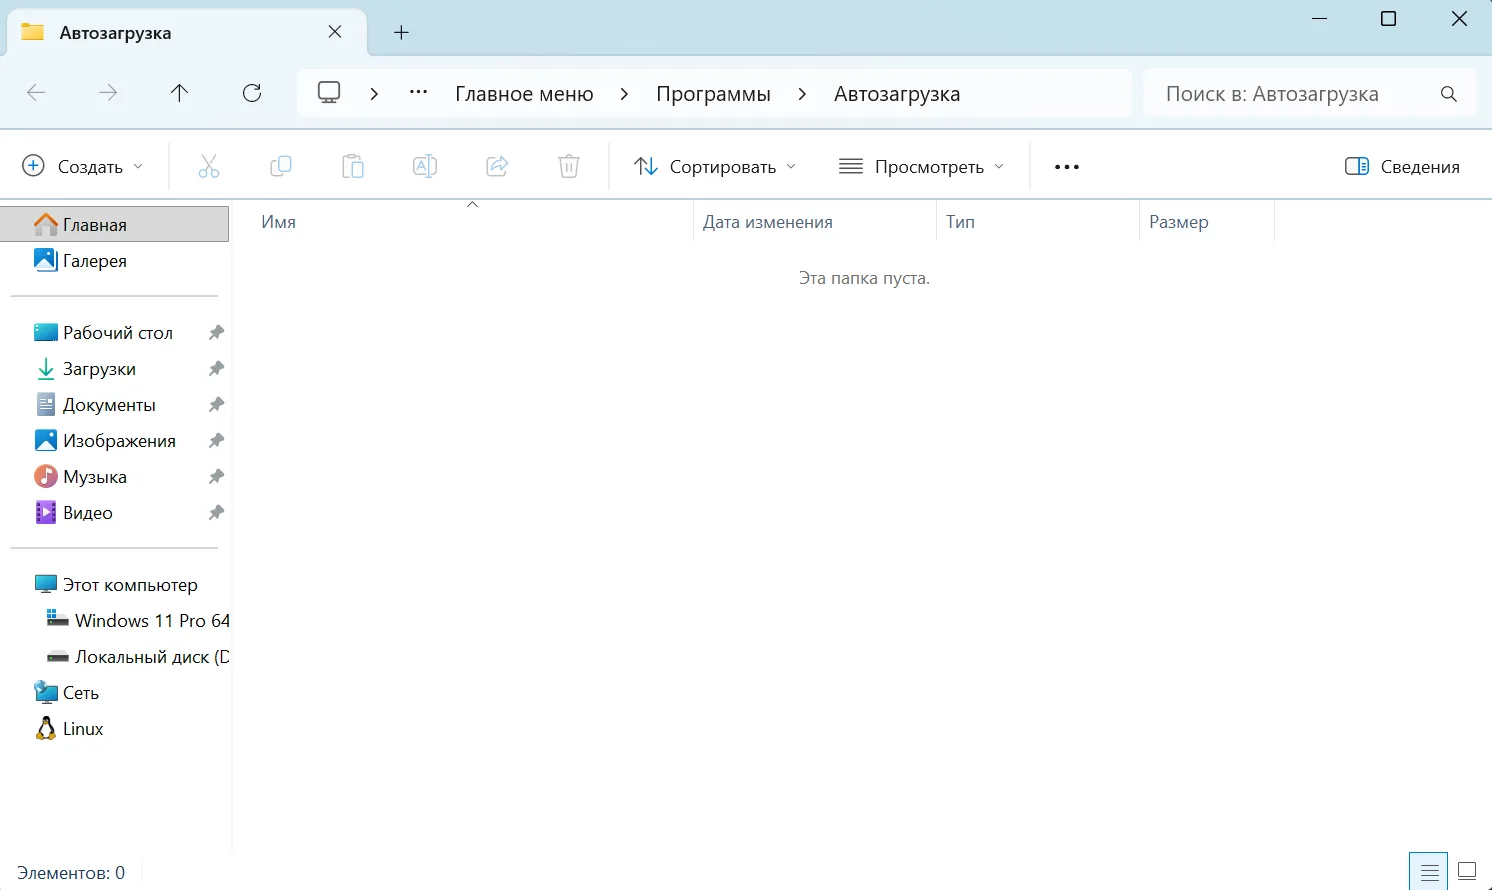Navigate up one folder level
This screenshot has width=1492, height=890.
point(179,93)
